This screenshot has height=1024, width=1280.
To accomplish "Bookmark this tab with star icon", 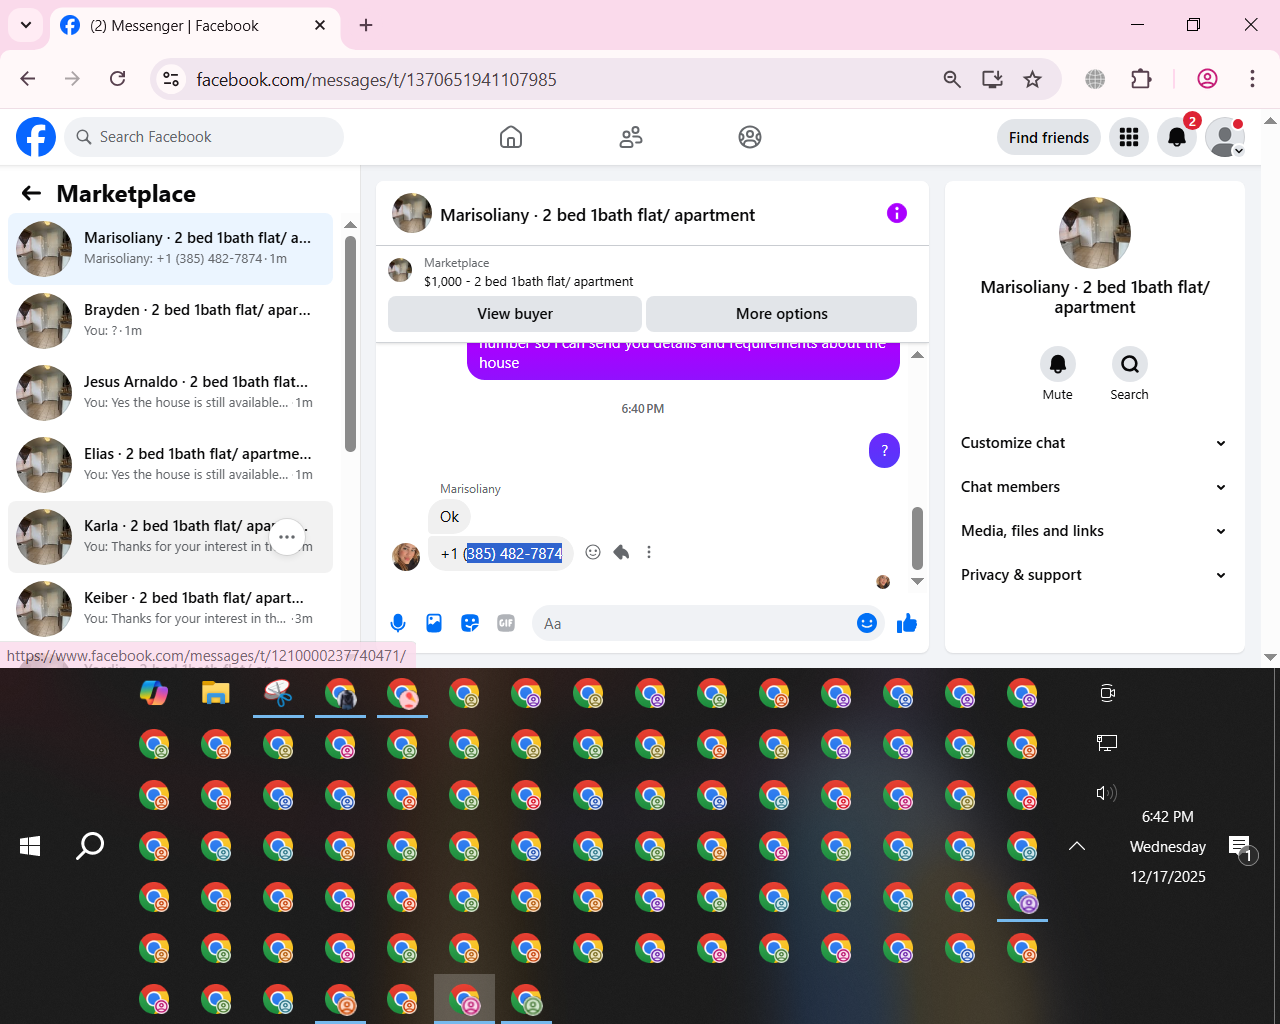I will coord(1033,79).
